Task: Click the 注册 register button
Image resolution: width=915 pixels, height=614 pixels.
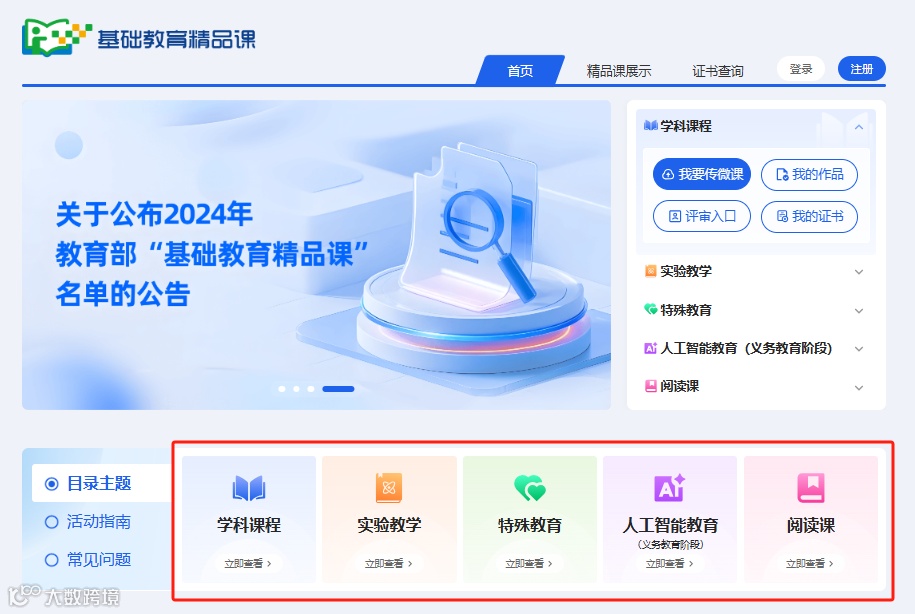Action: point(861,69)
